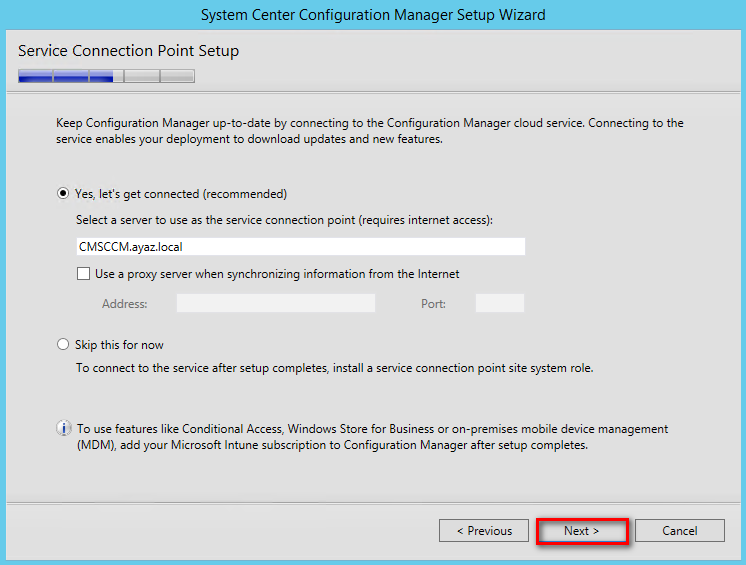The width and height of the screenshot is (746, 565).
Task: Enable the "Use a proxy server" checkbox
Action: click(84, 274)
